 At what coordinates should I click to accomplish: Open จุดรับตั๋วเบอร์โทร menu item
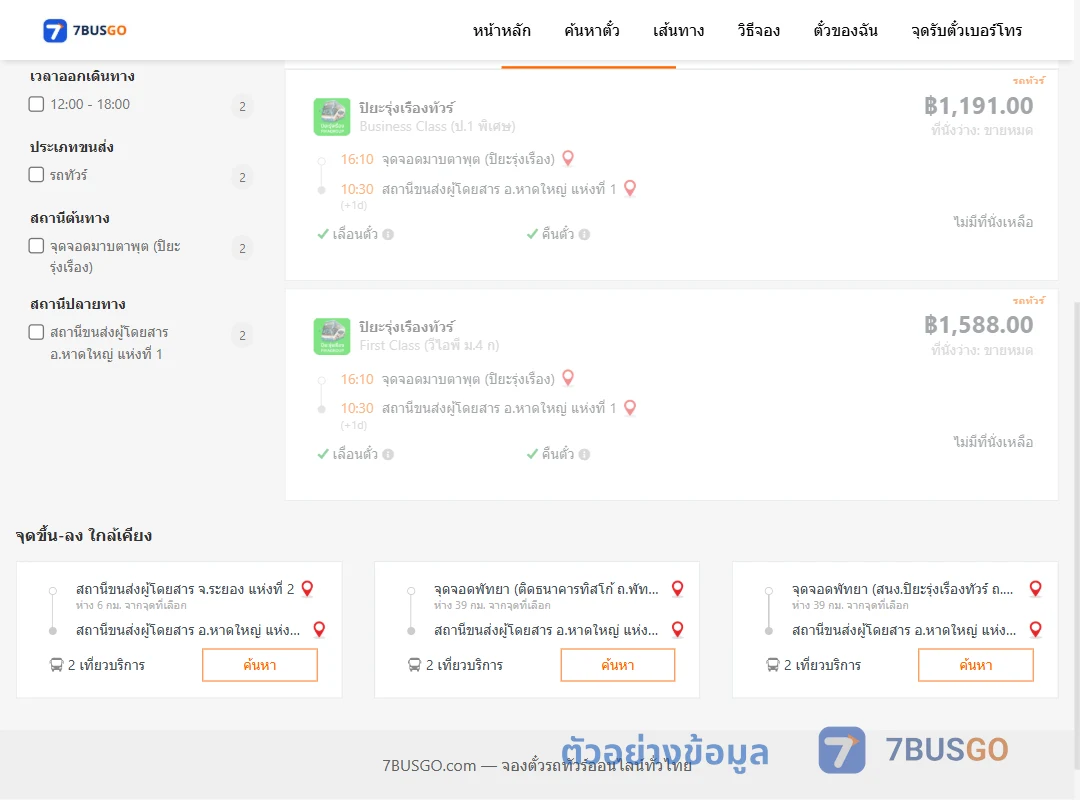click(x=966, y=30)
